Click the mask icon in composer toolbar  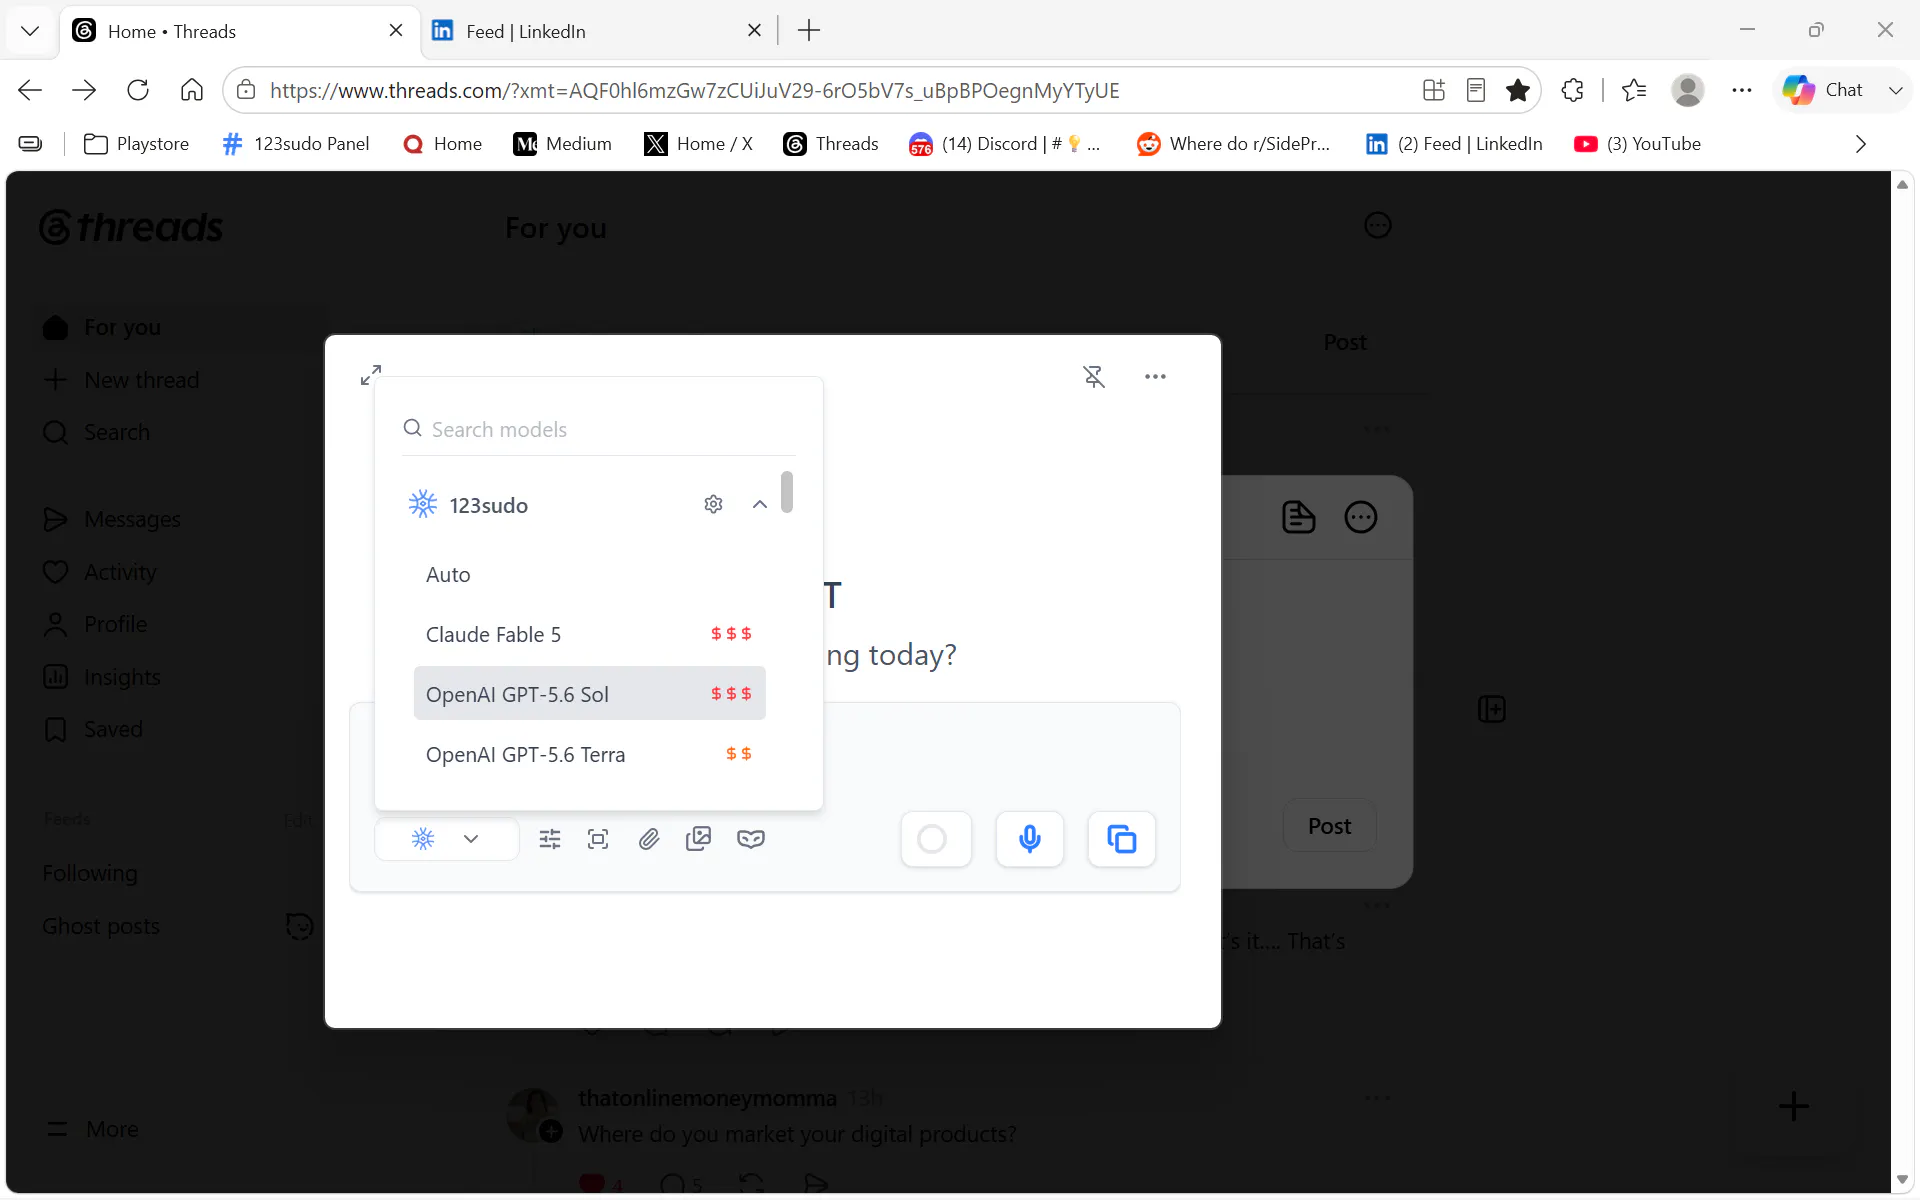point(751,839)
